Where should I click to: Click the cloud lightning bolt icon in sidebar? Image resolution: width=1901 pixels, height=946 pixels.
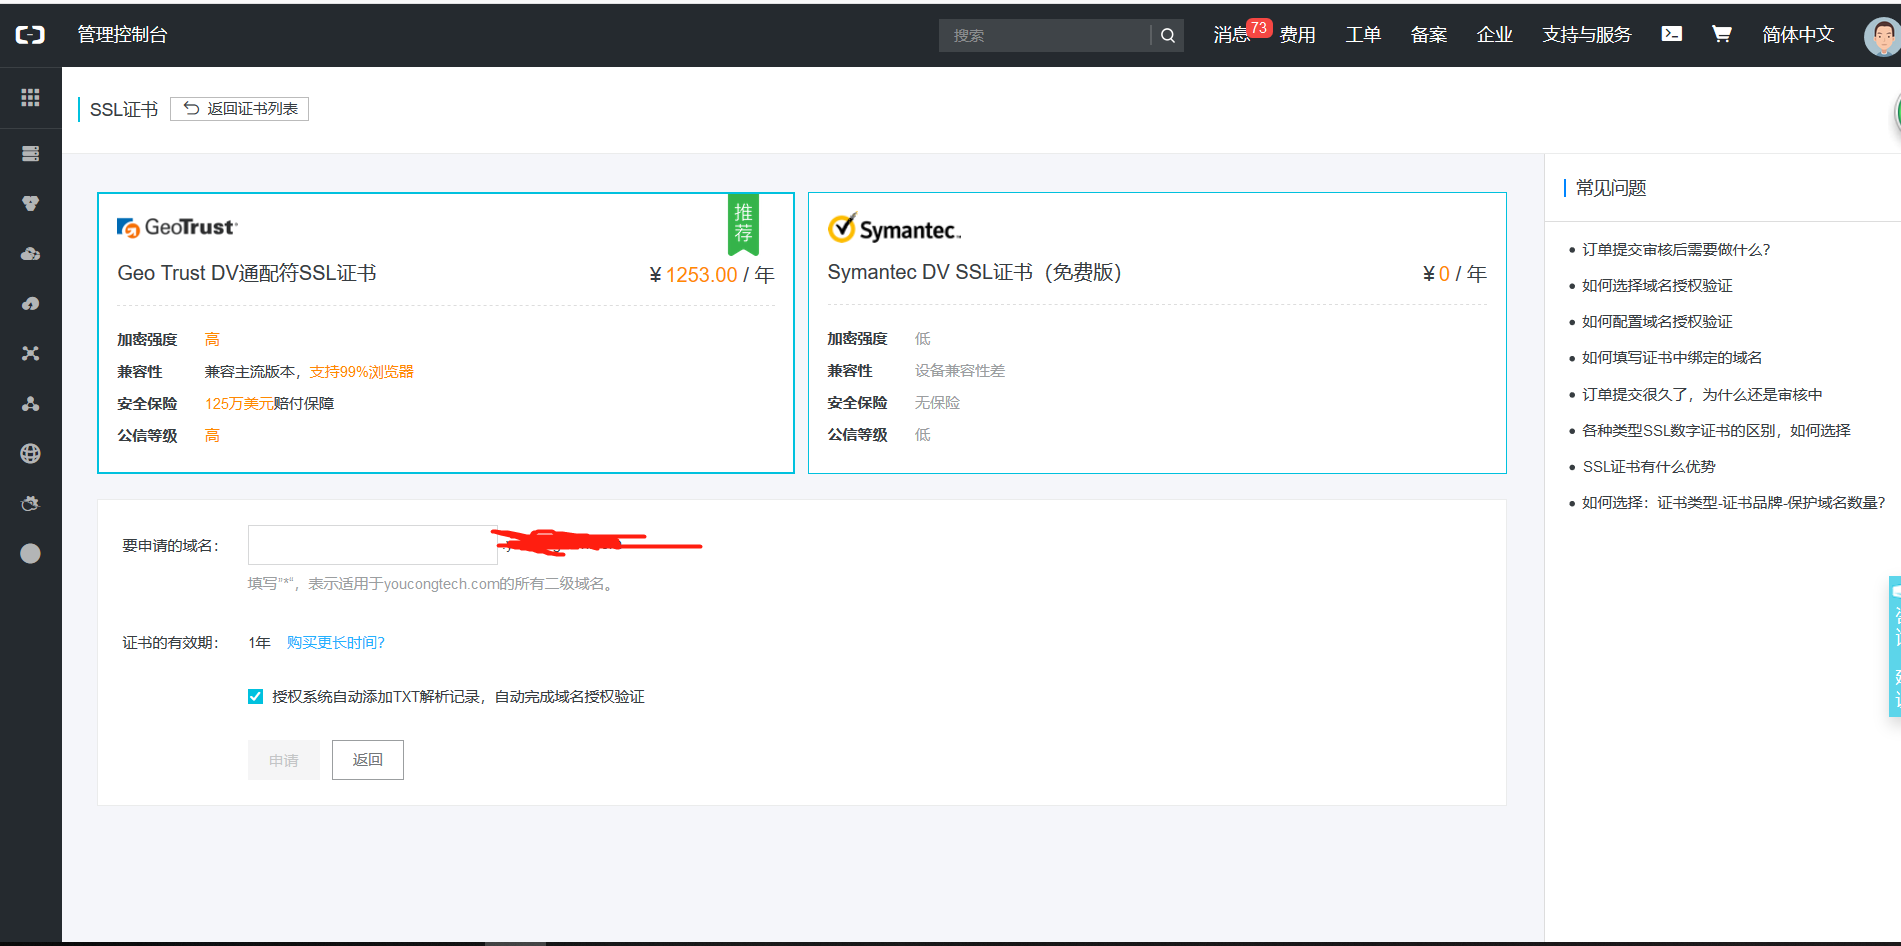click(x=30, y=303)
